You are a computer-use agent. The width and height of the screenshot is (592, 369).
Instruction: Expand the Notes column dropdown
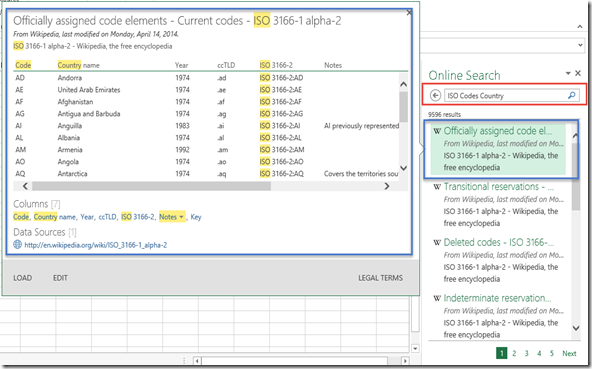tap(181, 217)
